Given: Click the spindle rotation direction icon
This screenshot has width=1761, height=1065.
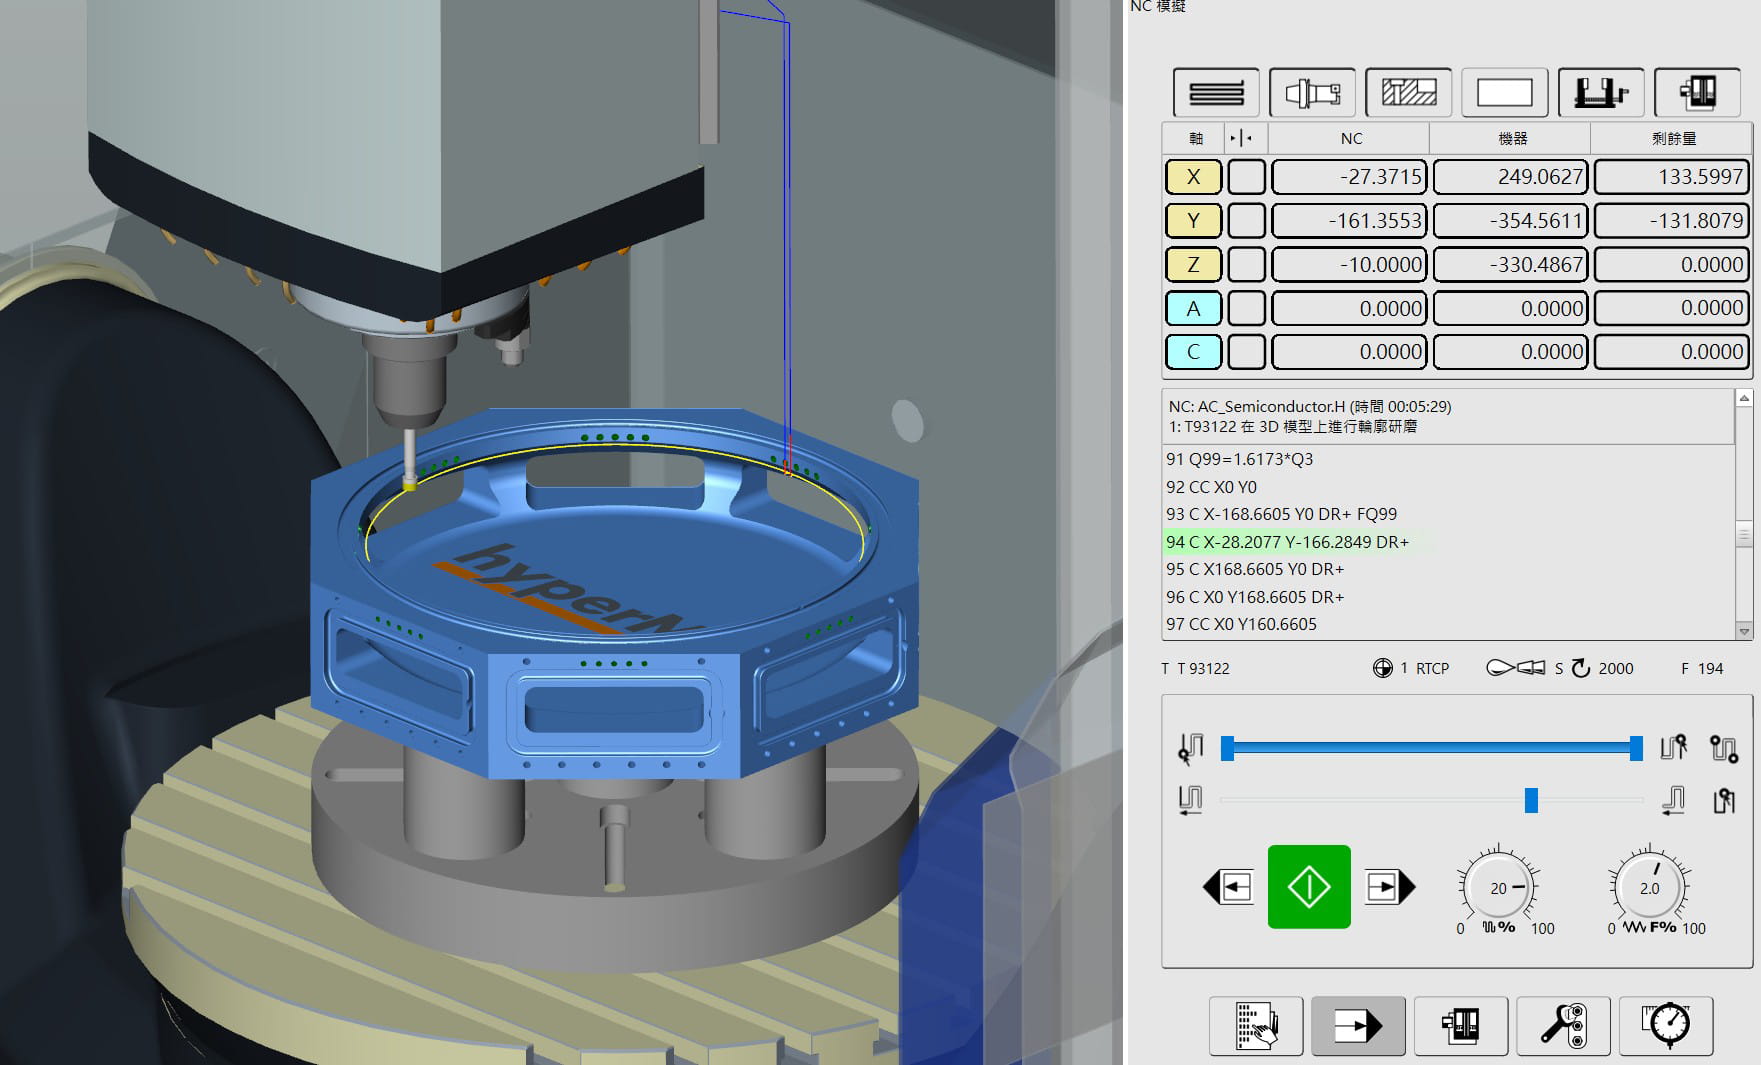Looking at the screenshot, I should click(1581, 668).
